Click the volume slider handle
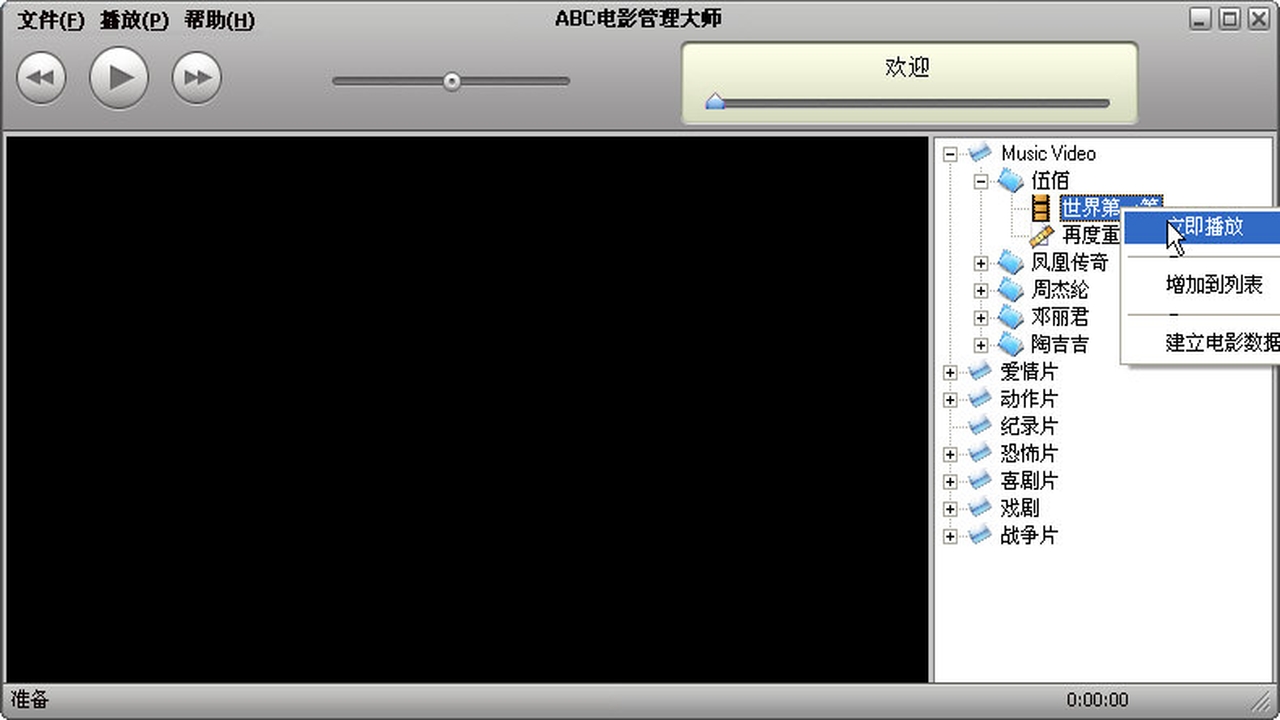 click(x=451, y=81)
